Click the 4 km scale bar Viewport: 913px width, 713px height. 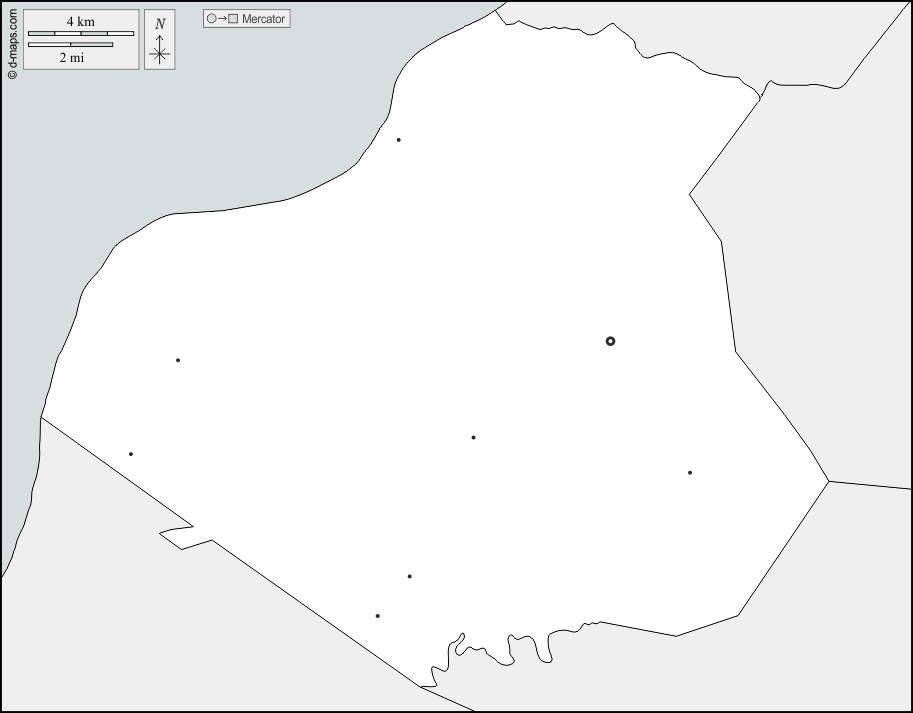[x=80, y=34]
